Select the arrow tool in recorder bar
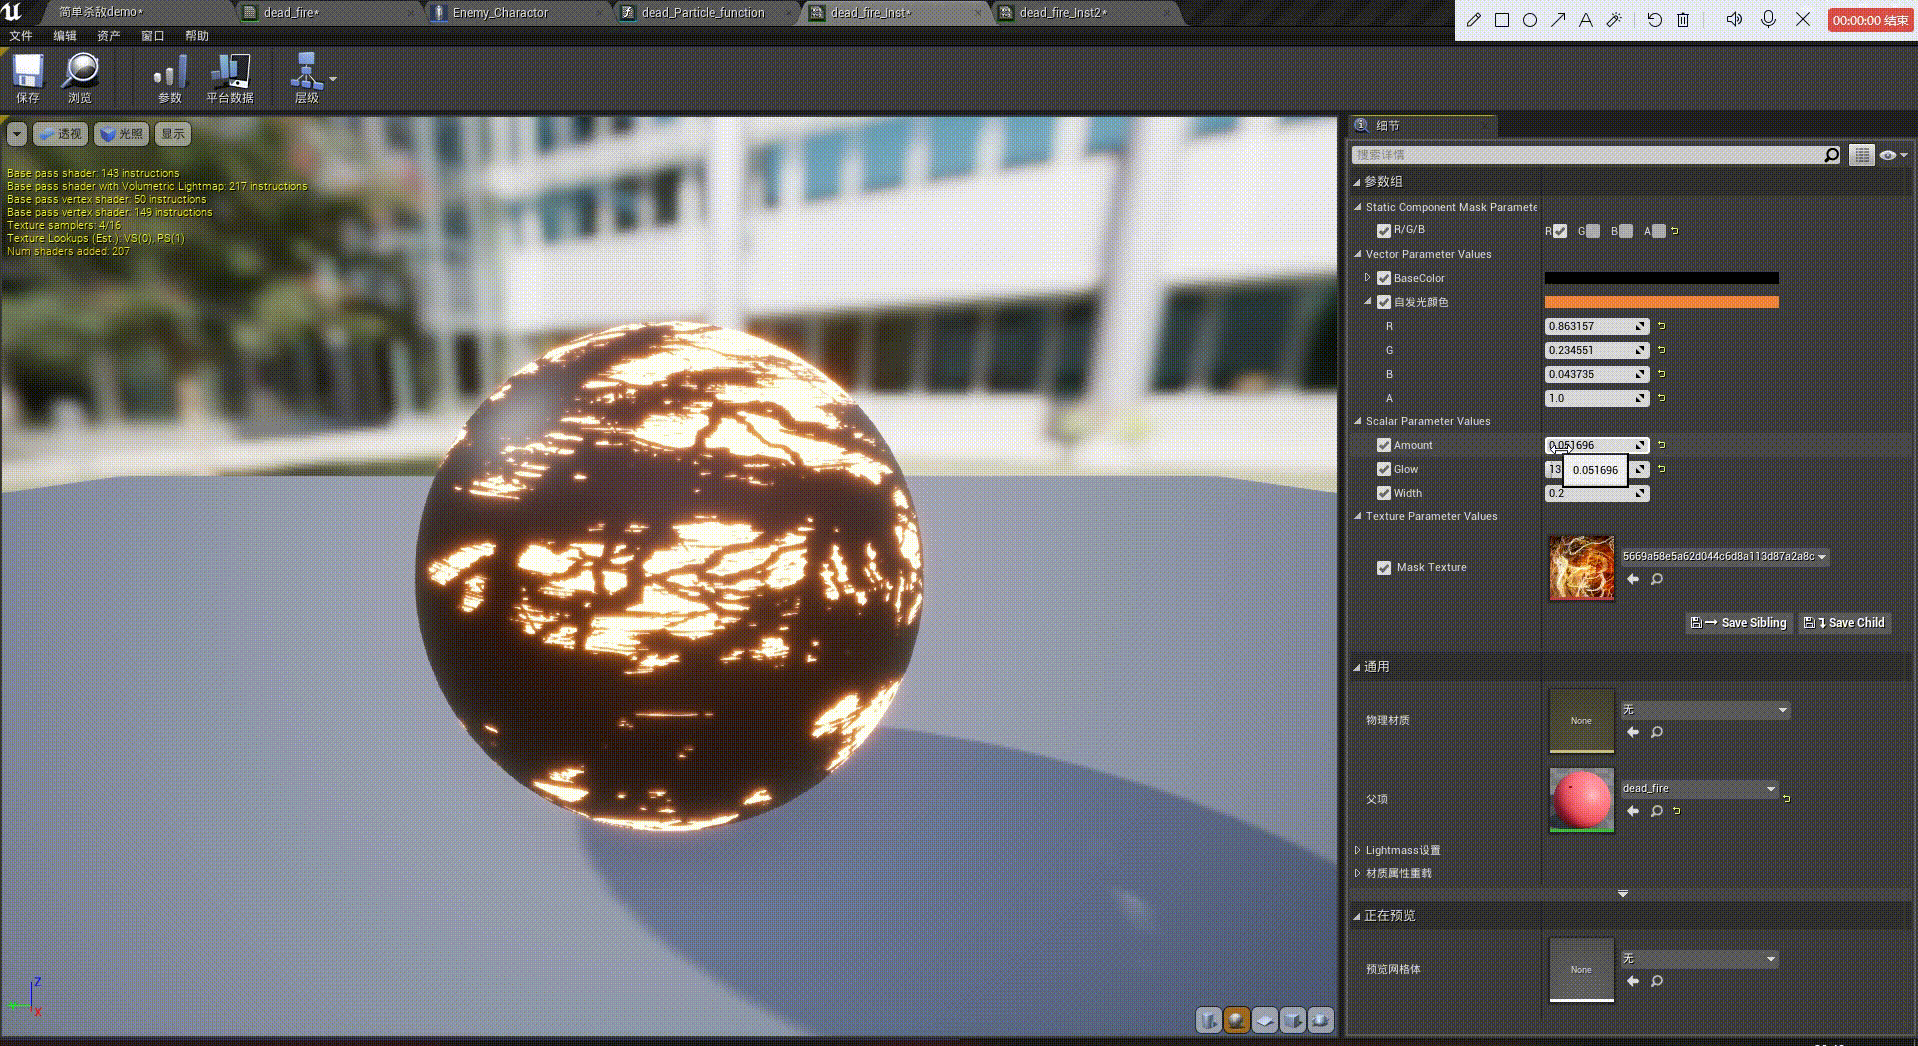The image size is (1918, 1046). point(1558,20)
